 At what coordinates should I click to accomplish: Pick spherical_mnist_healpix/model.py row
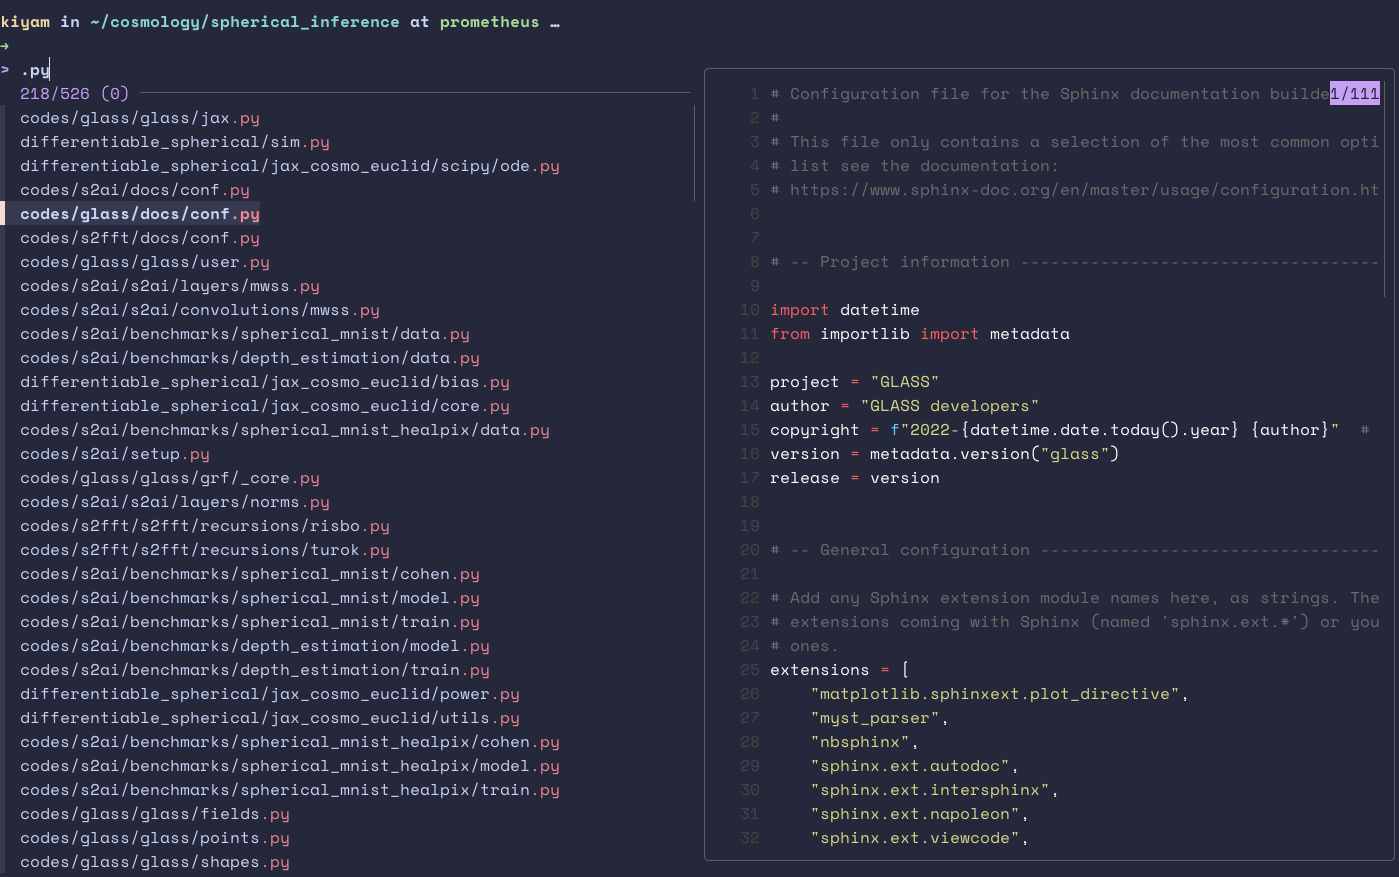[290, 766]
